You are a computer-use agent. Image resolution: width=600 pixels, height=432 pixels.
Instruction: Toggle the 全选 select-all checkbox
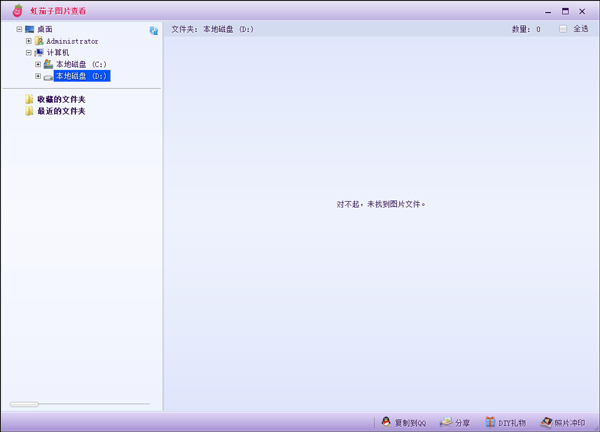(563, 29)
